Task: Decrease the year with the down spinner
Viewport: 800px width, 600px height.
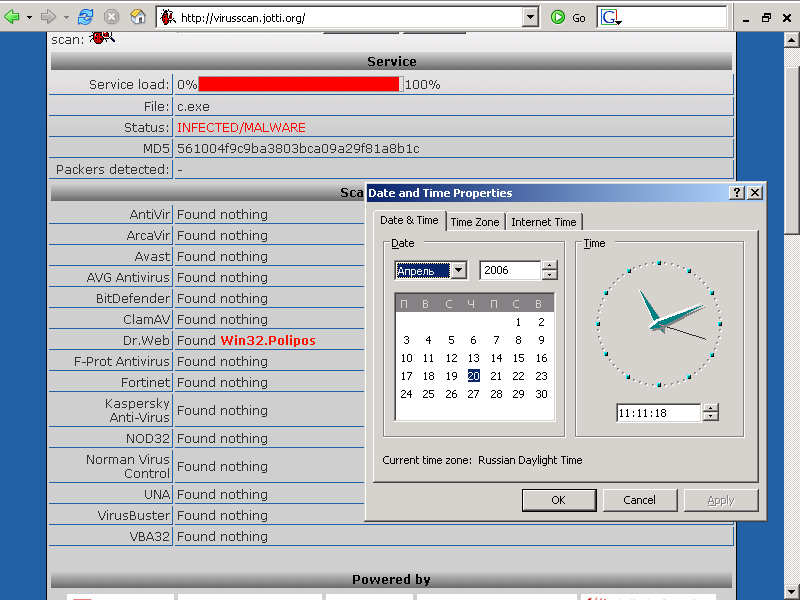Action: coord(549,275)
